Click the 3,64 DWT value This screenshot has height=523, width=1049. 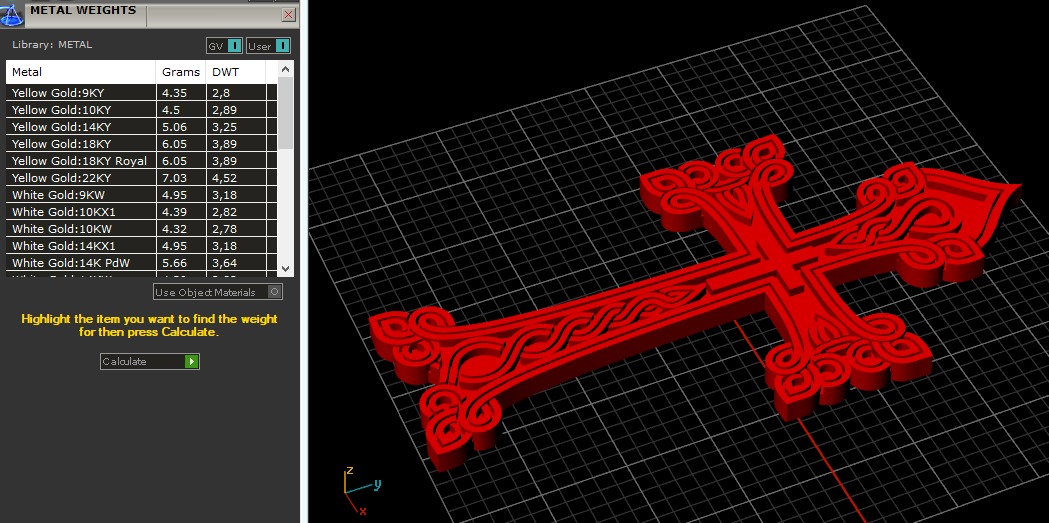pos(225,264)
